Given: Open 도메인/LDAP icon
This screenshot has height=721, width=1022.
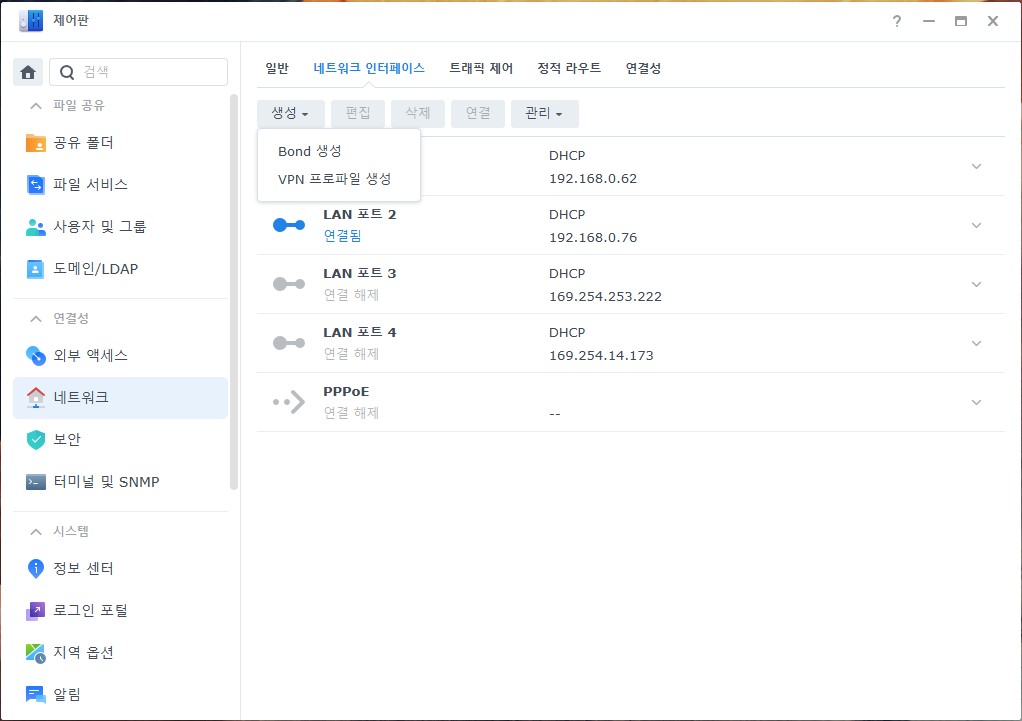Looking at the screenshot, I should pos(35,269).
